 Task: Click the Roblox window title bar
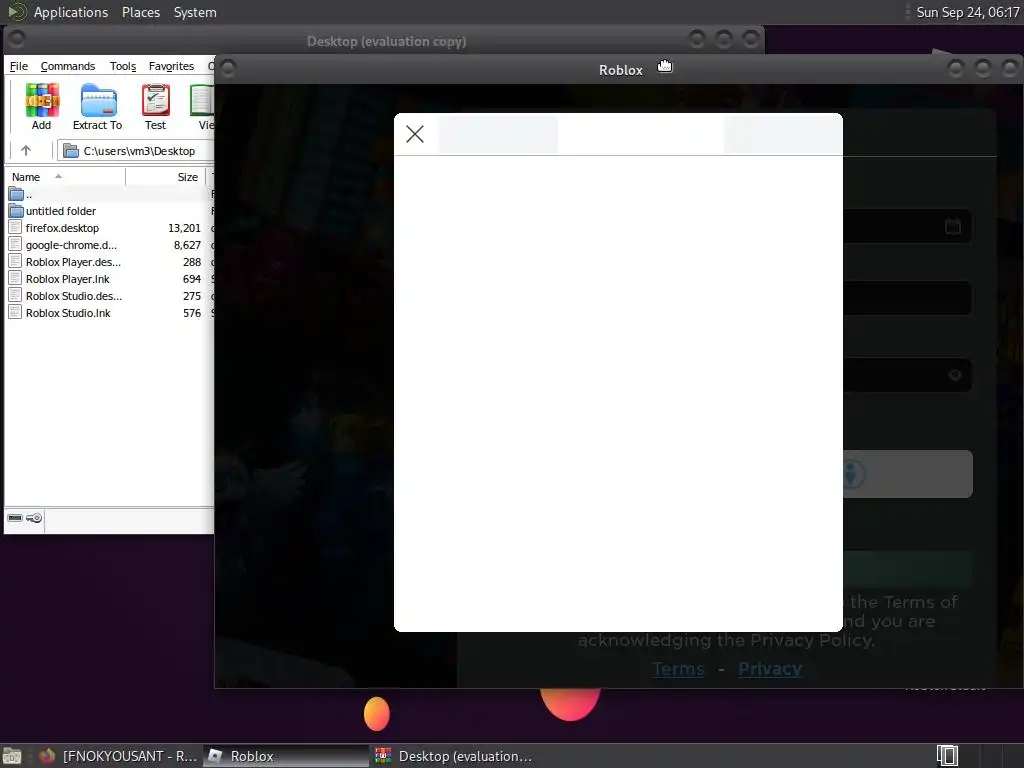[x=620, y=69]
